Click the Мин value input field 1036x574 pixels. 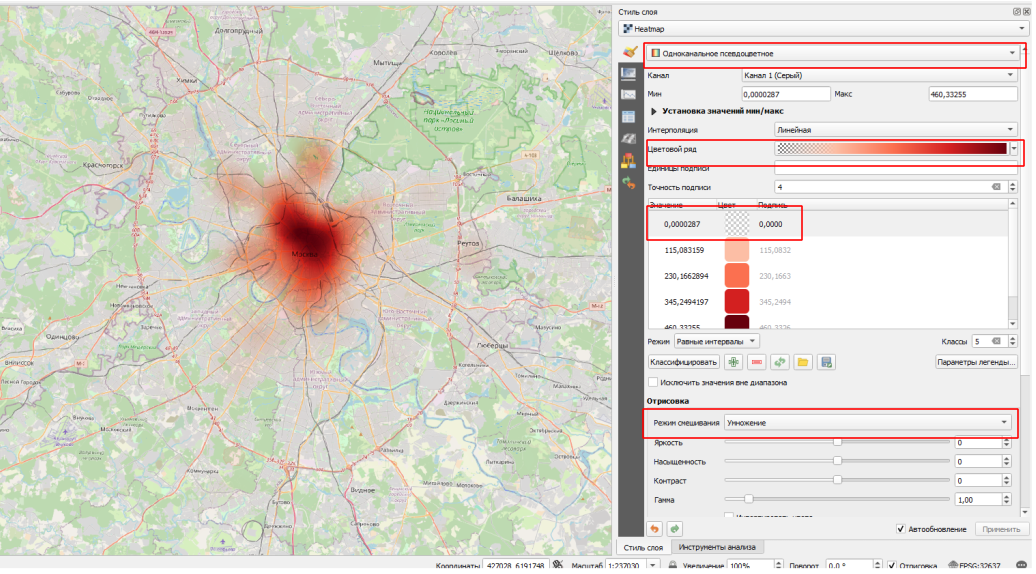click(786, 94)
